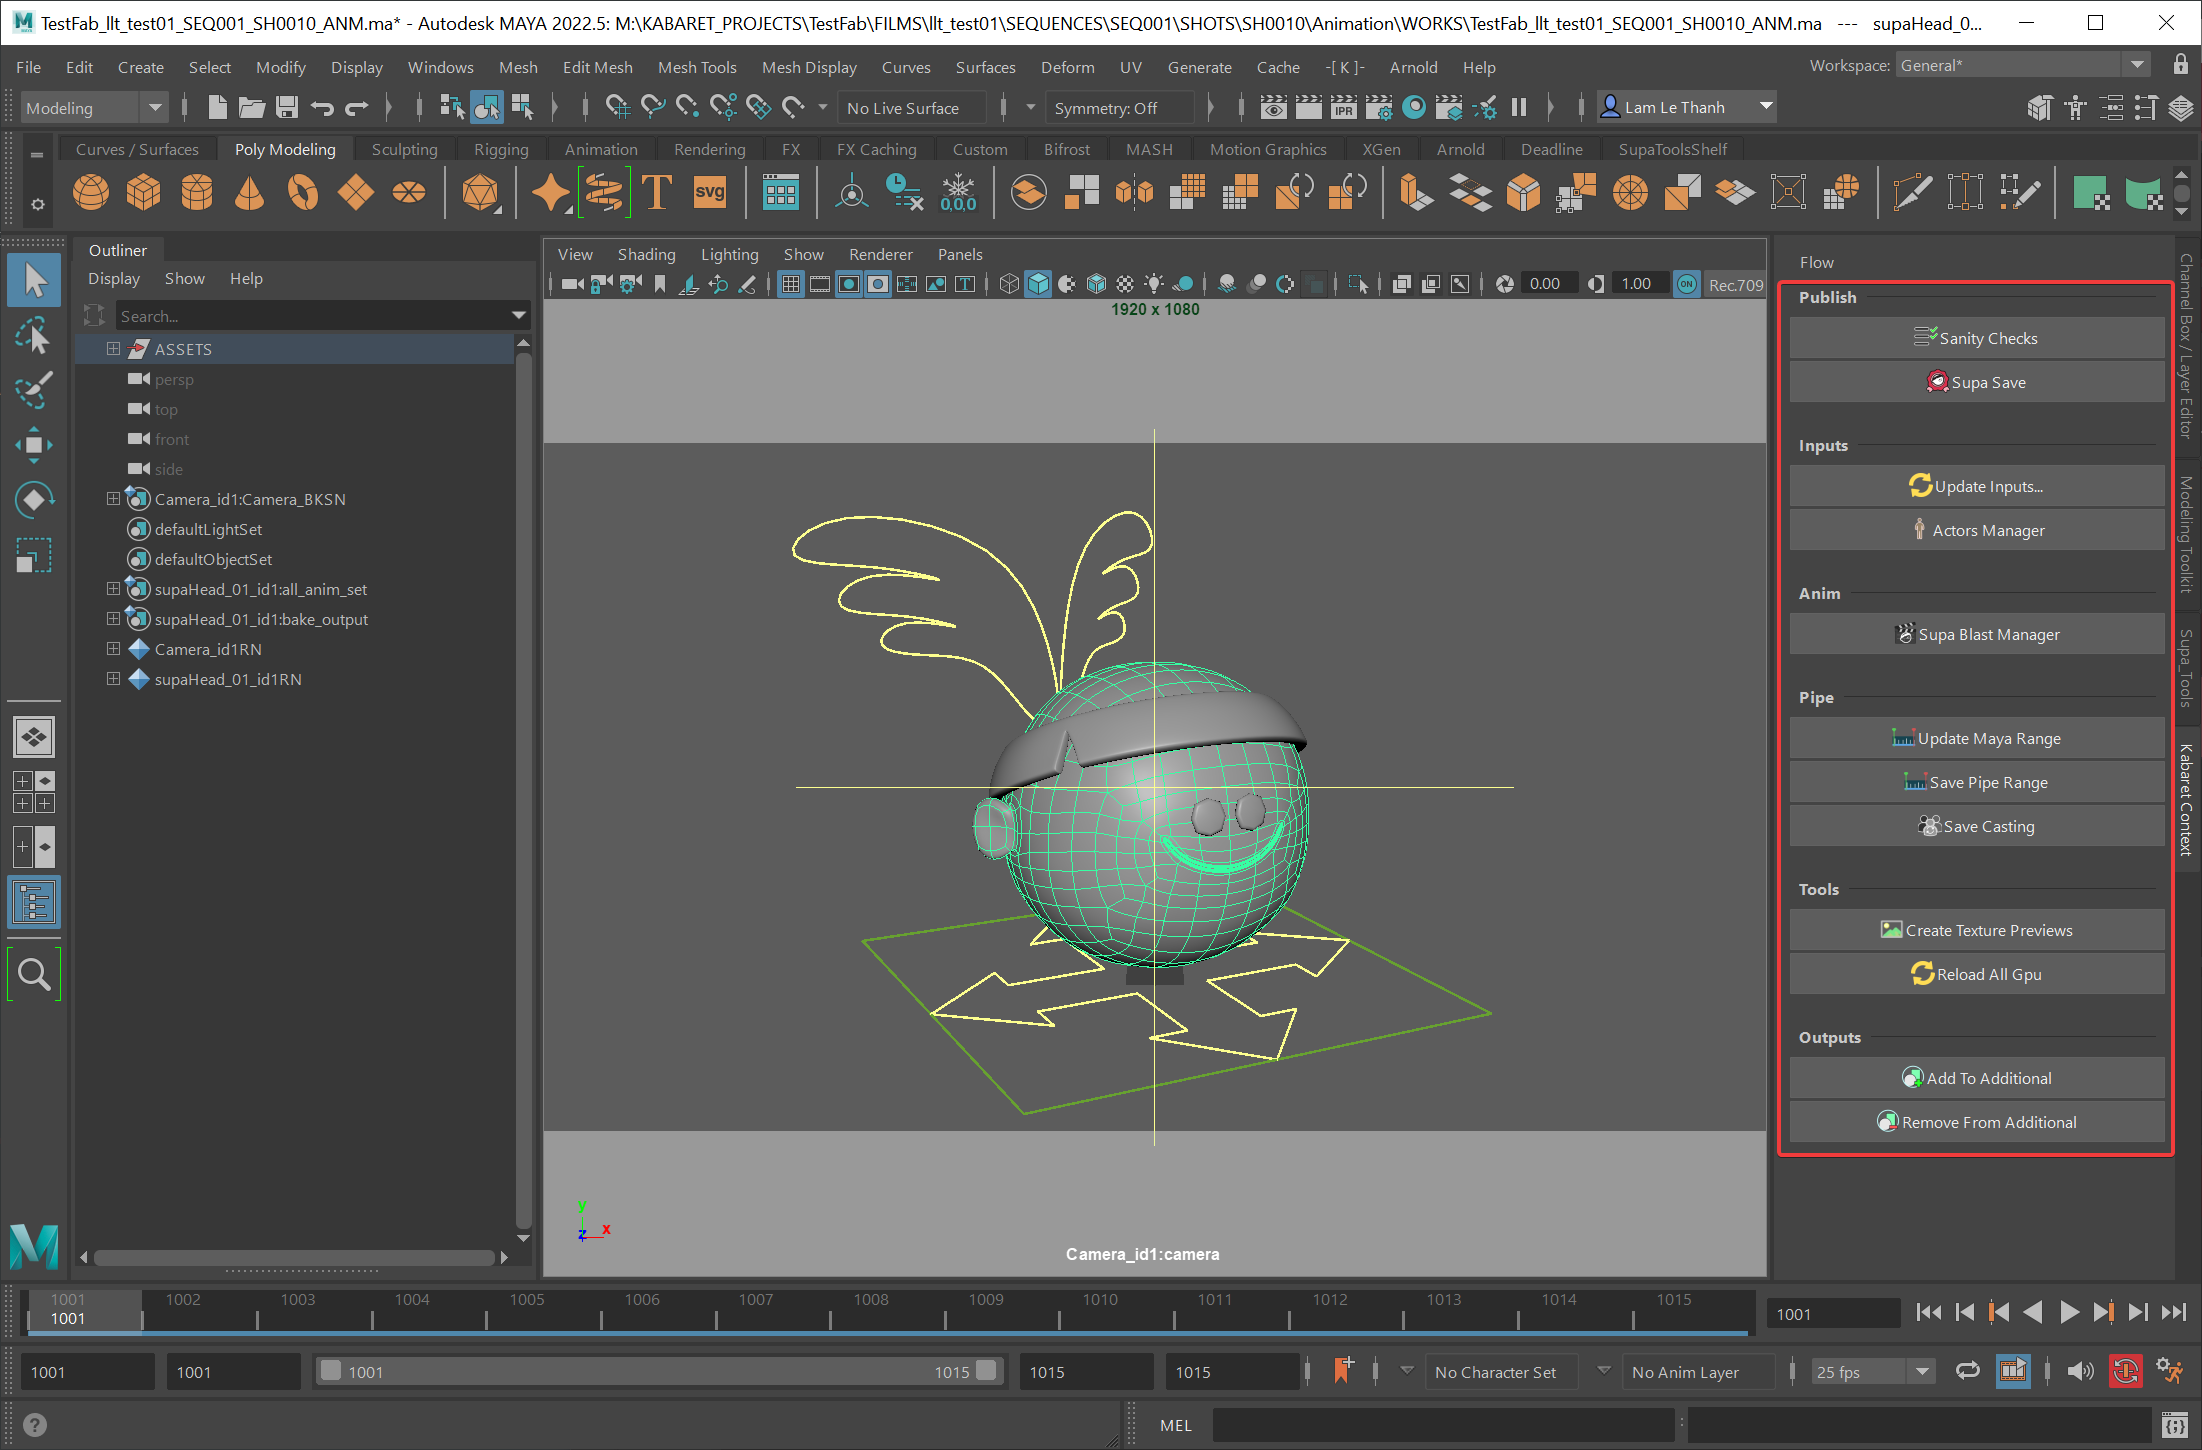Switch to the SupaToolsShelf tab
Viewport: 2202px width, 1450px height.
[x=1672, y=149]
